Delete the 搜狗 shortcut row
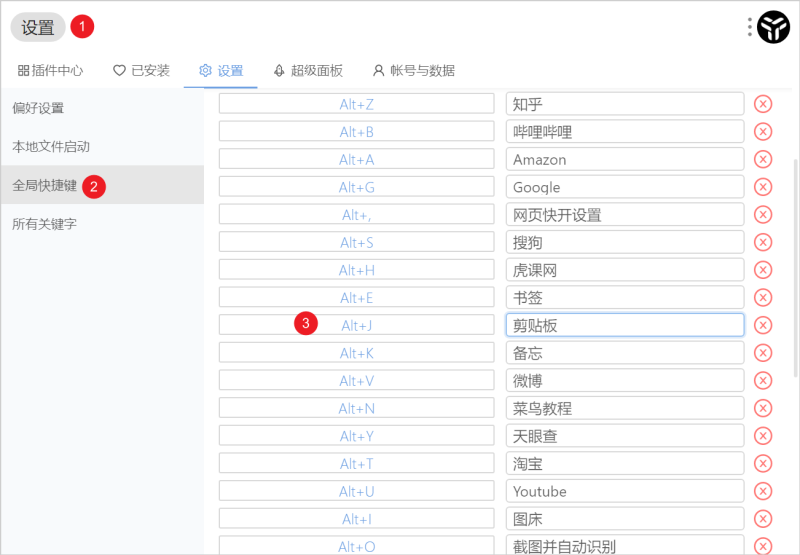800x555 pixels. 763,242
